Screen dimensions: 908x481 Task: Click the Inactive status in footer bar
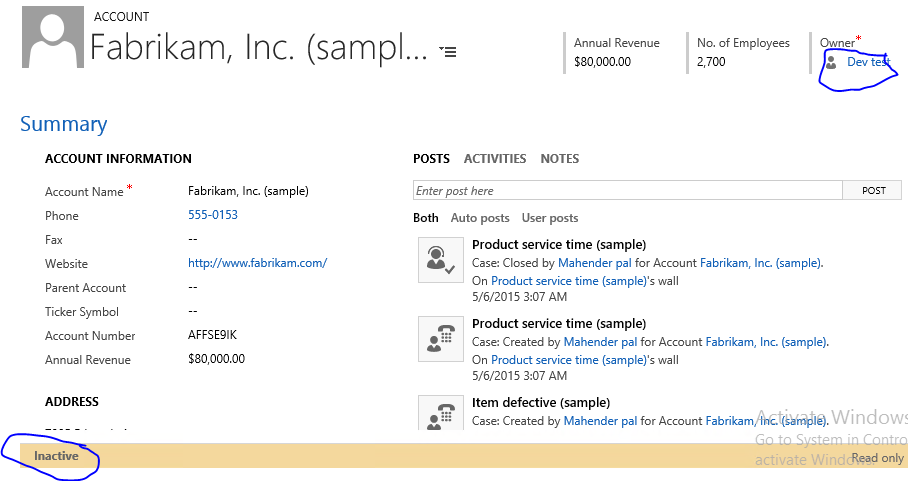coord(56,457)
